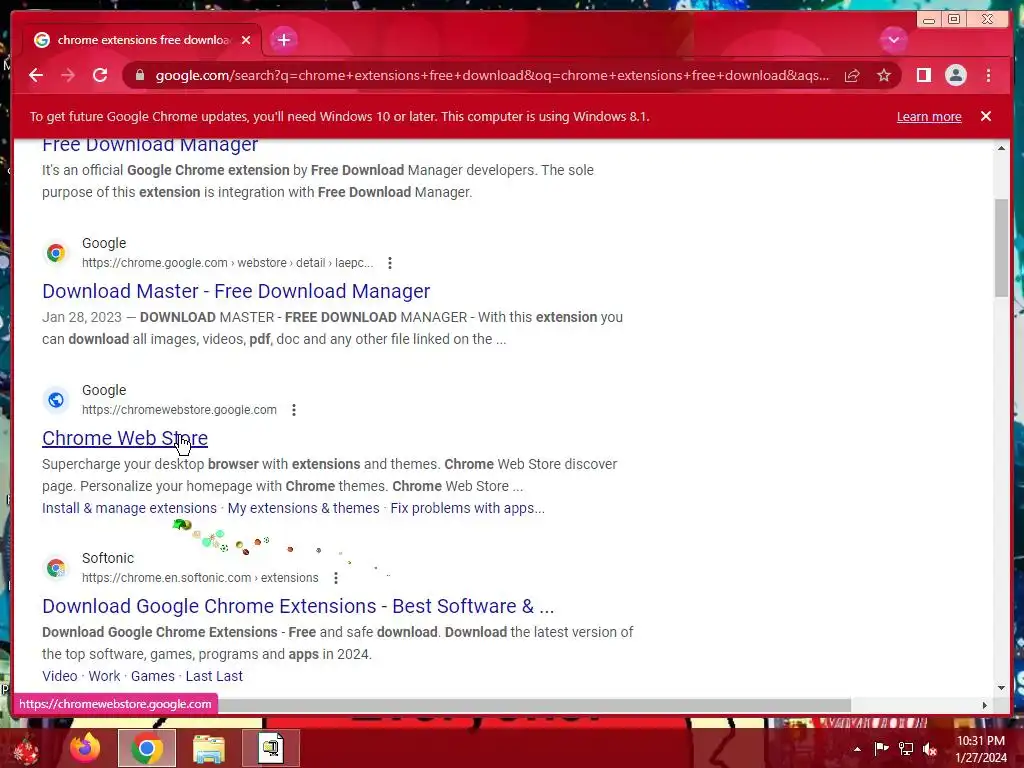1024x768 pixels.
Task: Click Chrome favicon of Download Master result
Action: [x=56, y=253]
